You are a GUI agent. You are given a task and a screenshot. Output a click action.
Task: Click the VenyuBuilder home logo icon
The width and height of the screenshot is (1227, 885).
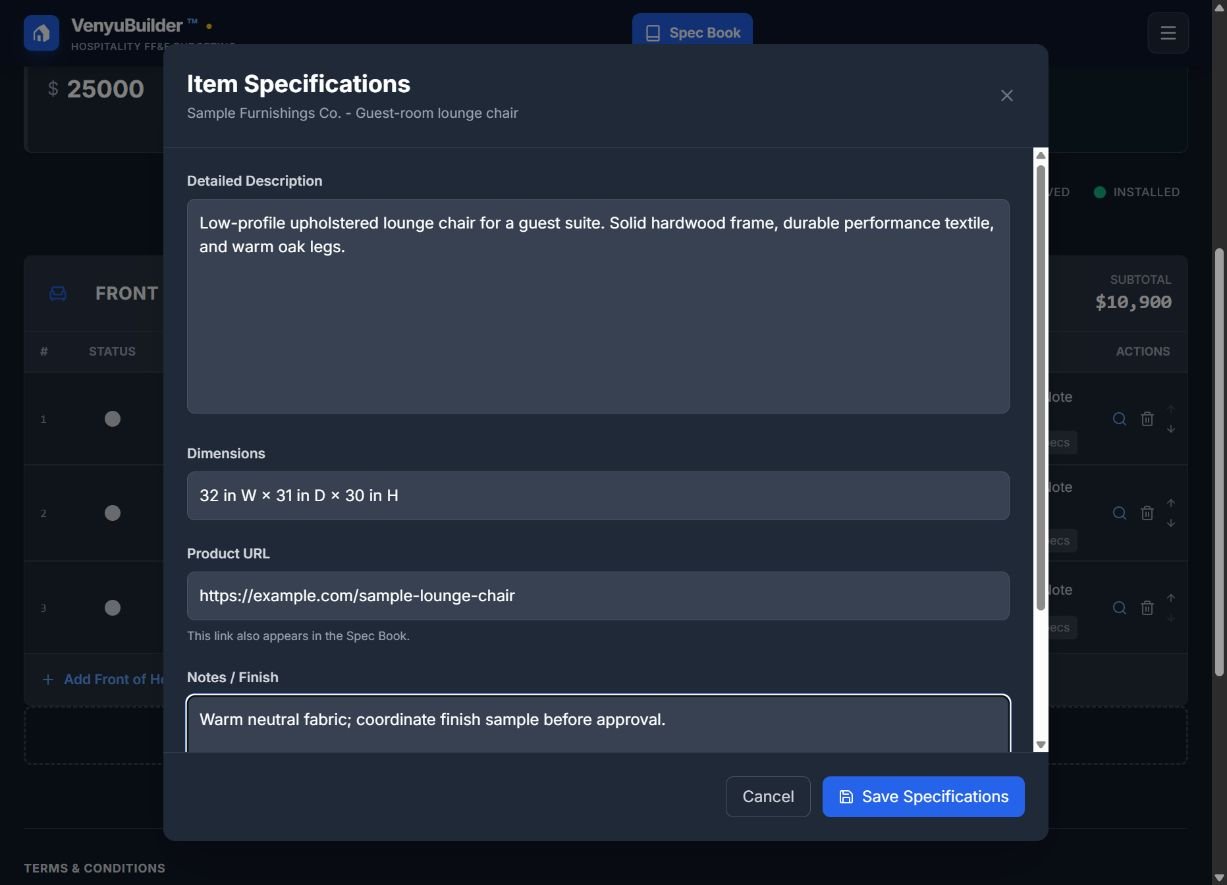click(x=41, y=33)
